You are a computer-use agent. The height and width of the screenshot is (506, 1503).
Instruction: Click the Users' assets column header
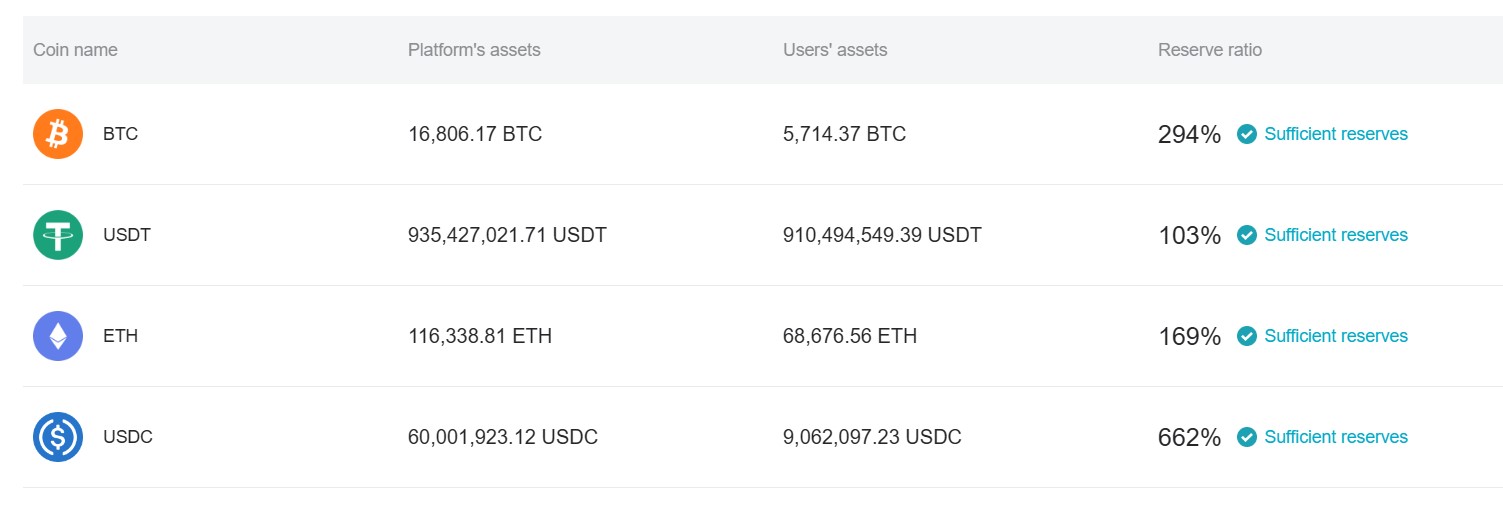tap(835, 50)
